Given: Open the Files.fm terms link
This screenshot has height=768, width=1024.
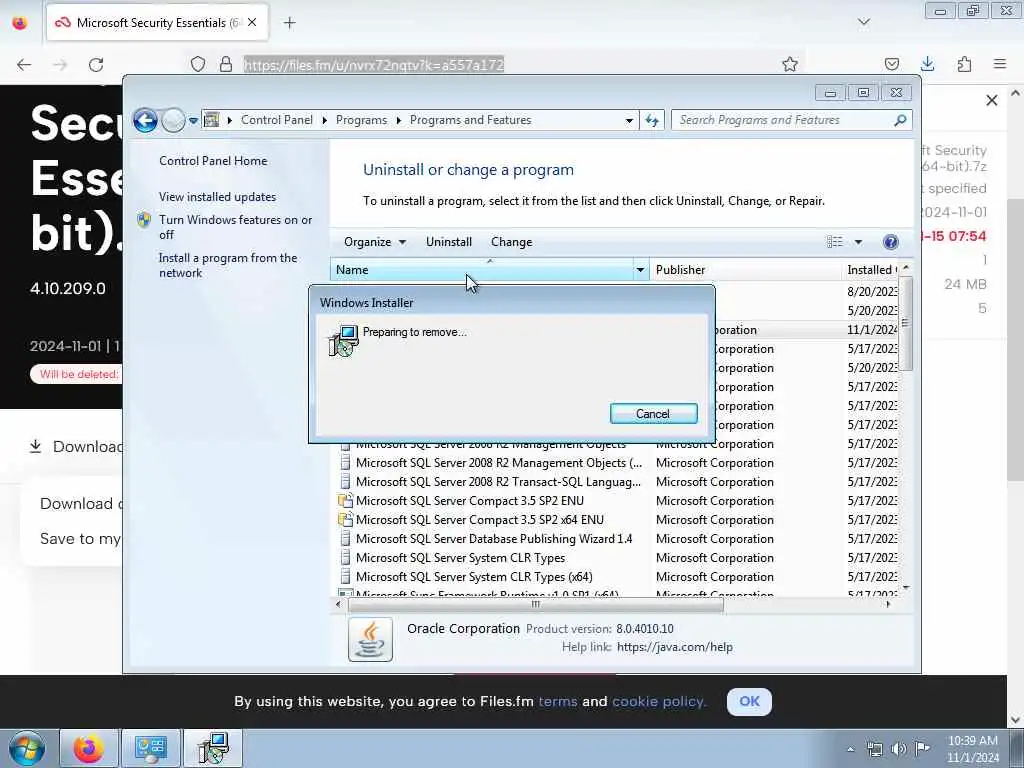Looking at the screenshot, I should [558, 701].
